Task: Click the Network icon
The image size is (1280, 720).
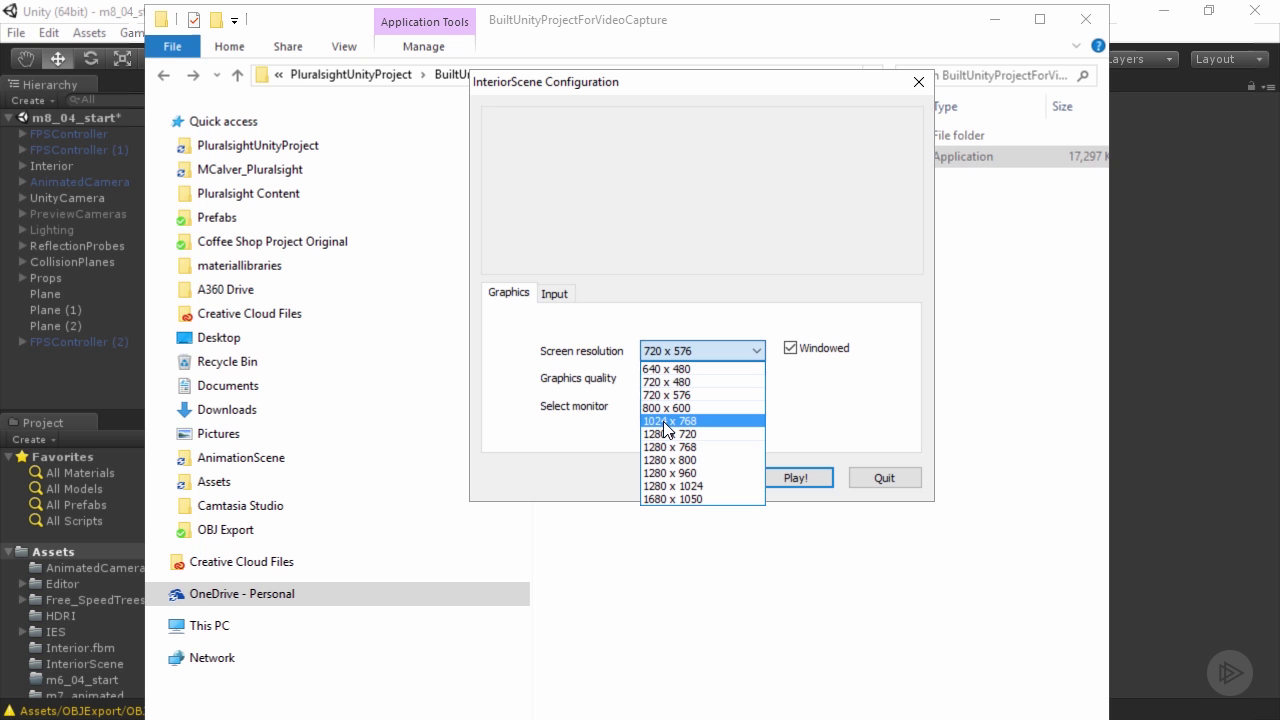Action: point(177,658)
